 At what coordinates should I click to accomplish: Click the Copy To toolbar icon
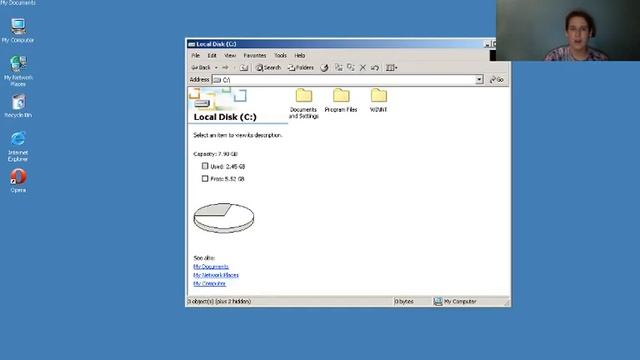coord(351,68)
